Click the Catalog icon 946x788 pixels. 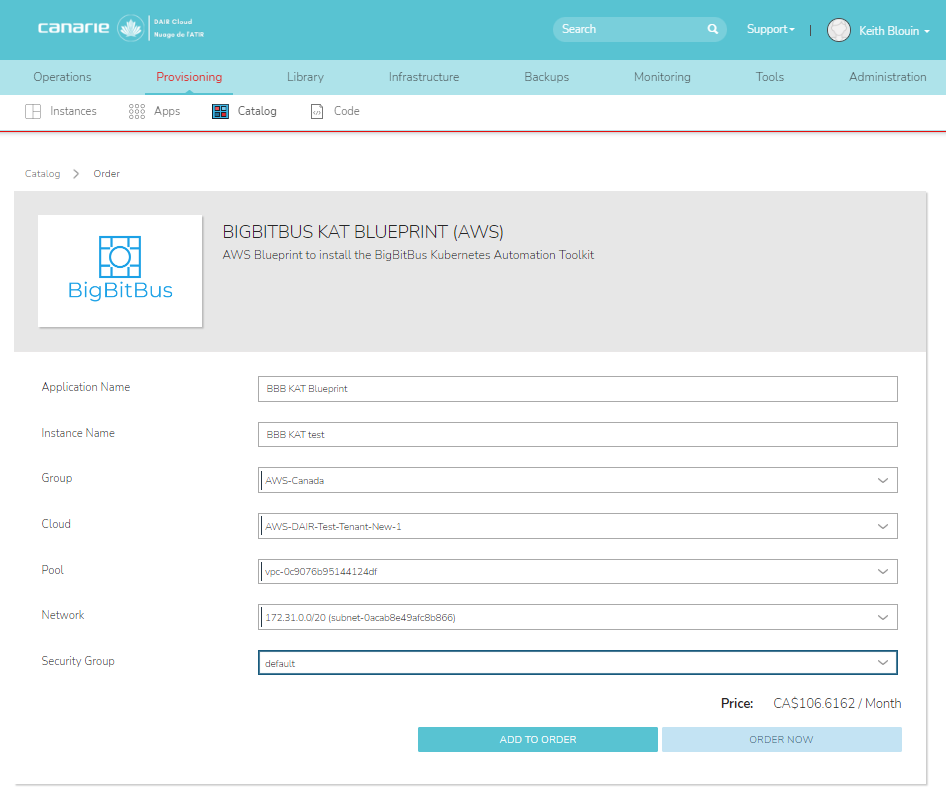point(221,112)
